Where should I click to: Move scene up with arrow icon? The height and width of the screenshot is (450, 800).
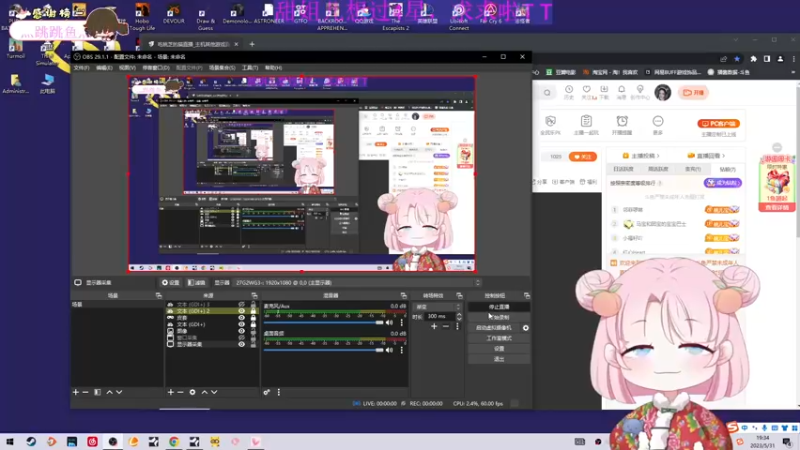click(x=109, y=392)
